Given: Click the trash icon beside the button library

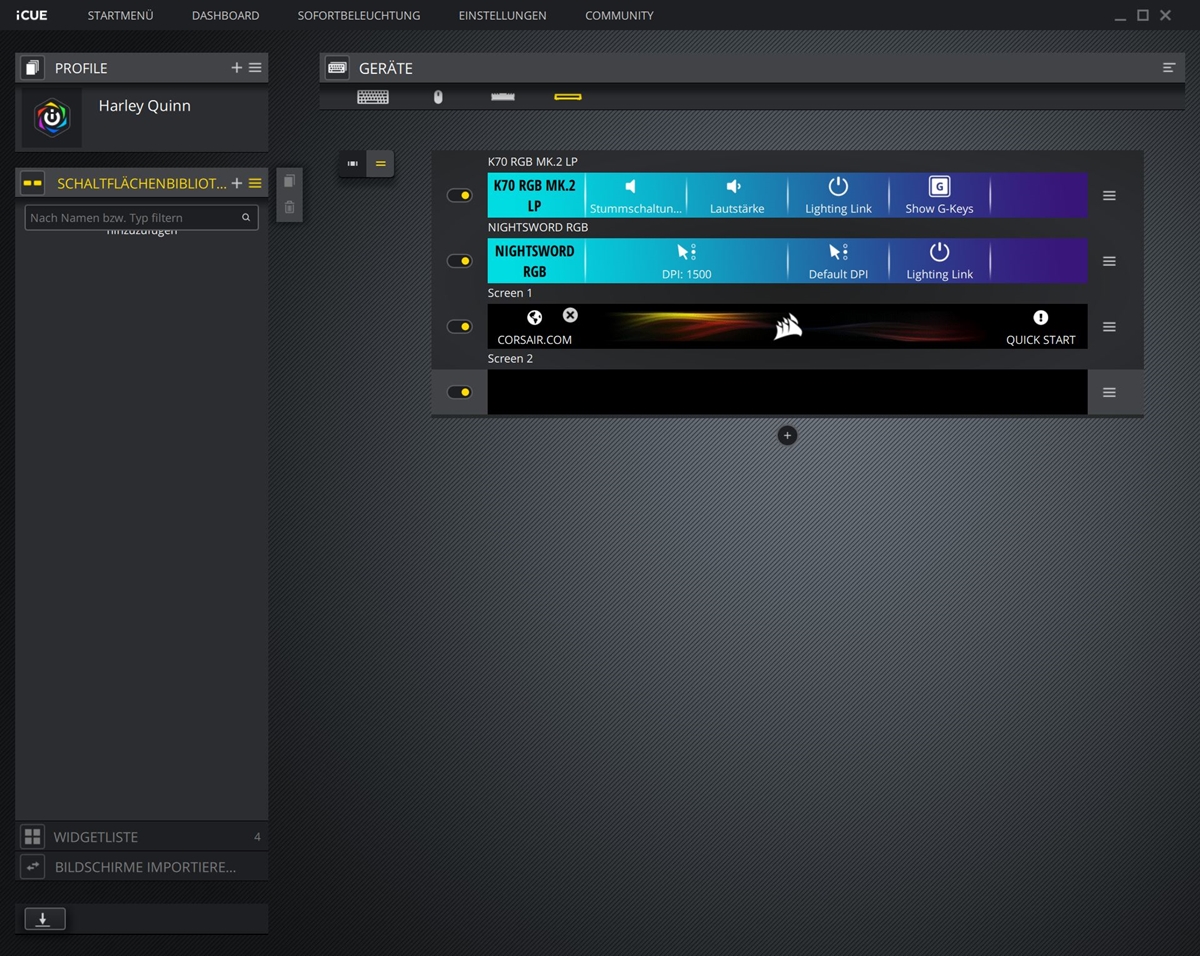Looking at the screenshot, I should [x=289, y=208].
